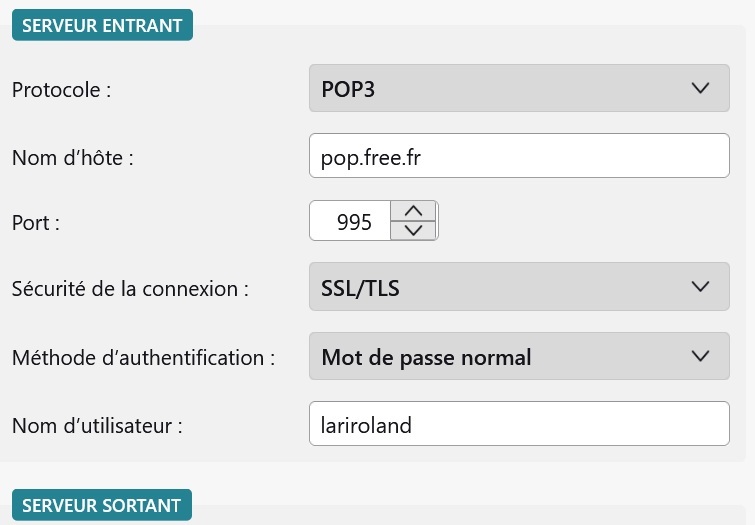Focus the Nom d'hôte field with pop.free.fr

coord(519,156)
